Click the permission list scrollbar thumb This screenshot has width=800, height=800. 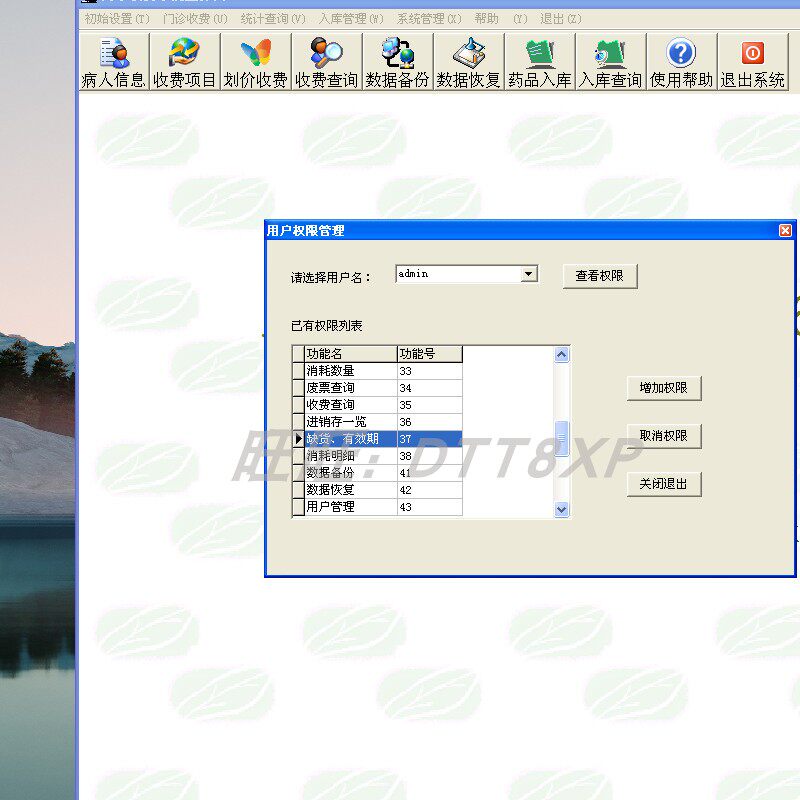(x=561, y=438)
